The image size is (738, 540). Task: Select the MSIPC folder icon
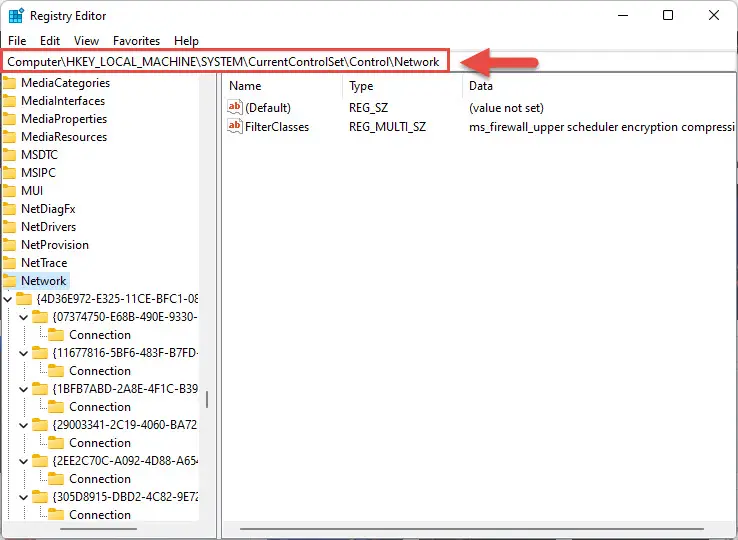(x=9, y=173)
